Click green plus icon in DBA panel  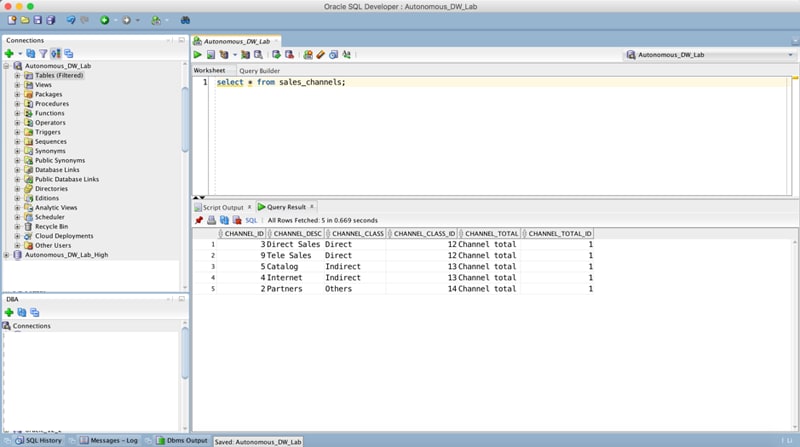[9, 312]
